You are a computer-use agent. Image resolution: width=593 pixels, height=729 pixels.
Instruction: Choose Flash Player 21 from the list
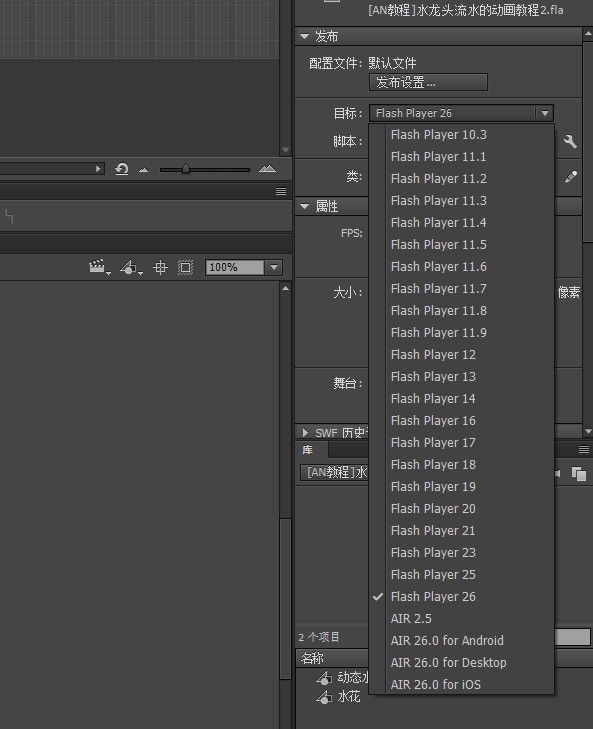click(x=470, y=530)
